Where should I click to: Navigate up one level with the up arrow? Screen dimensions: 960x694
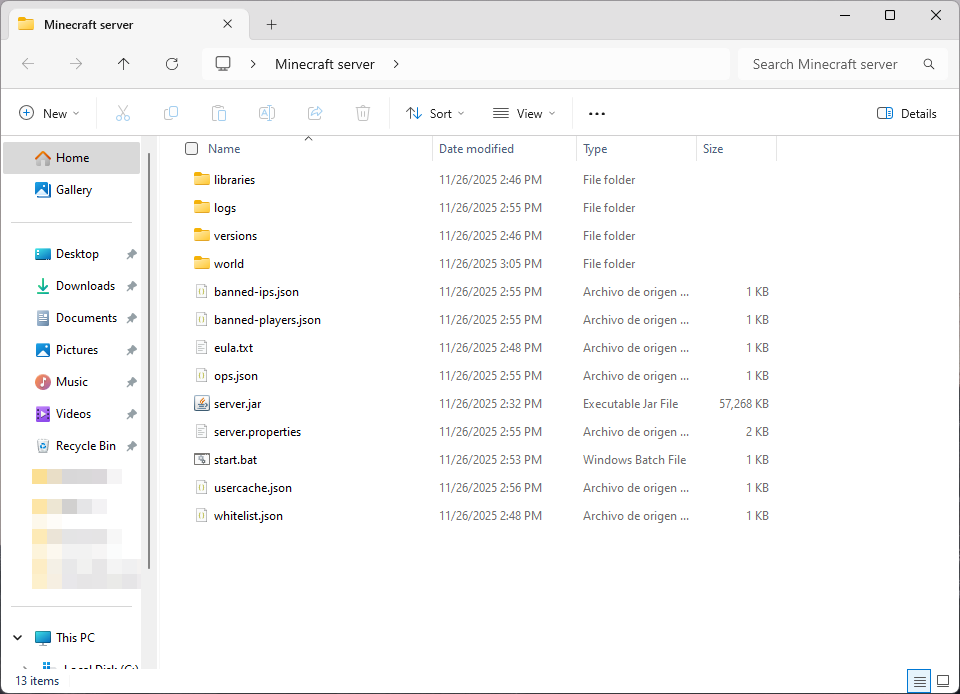[x=123, y=63]
